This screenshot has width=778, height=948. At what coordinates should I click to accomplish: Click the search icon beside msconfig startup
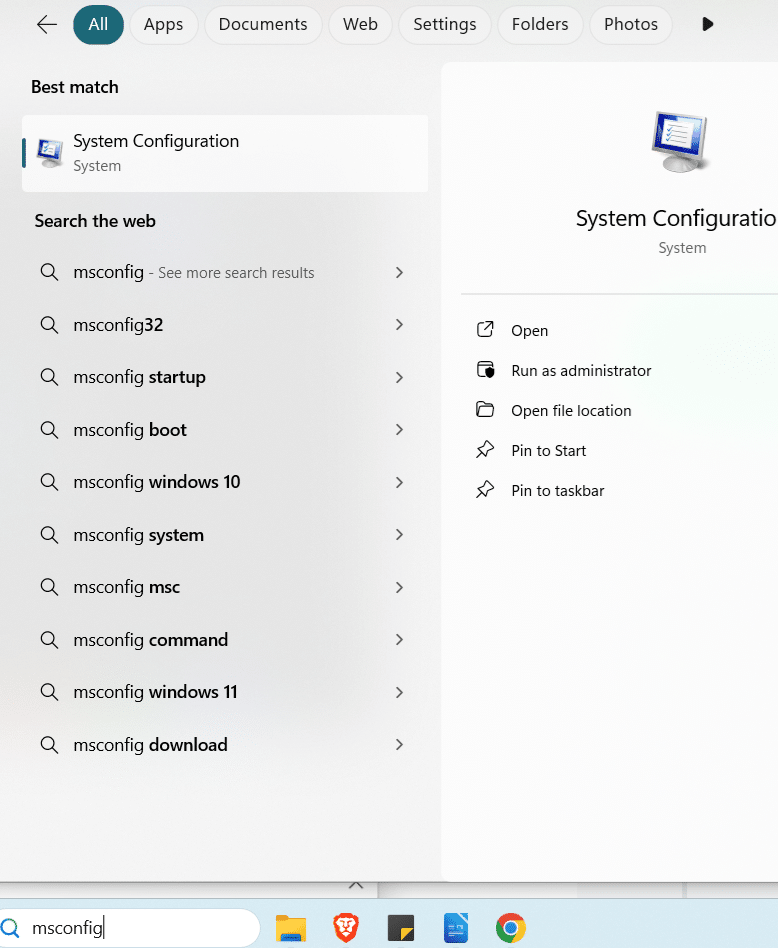tap(49, 377)
